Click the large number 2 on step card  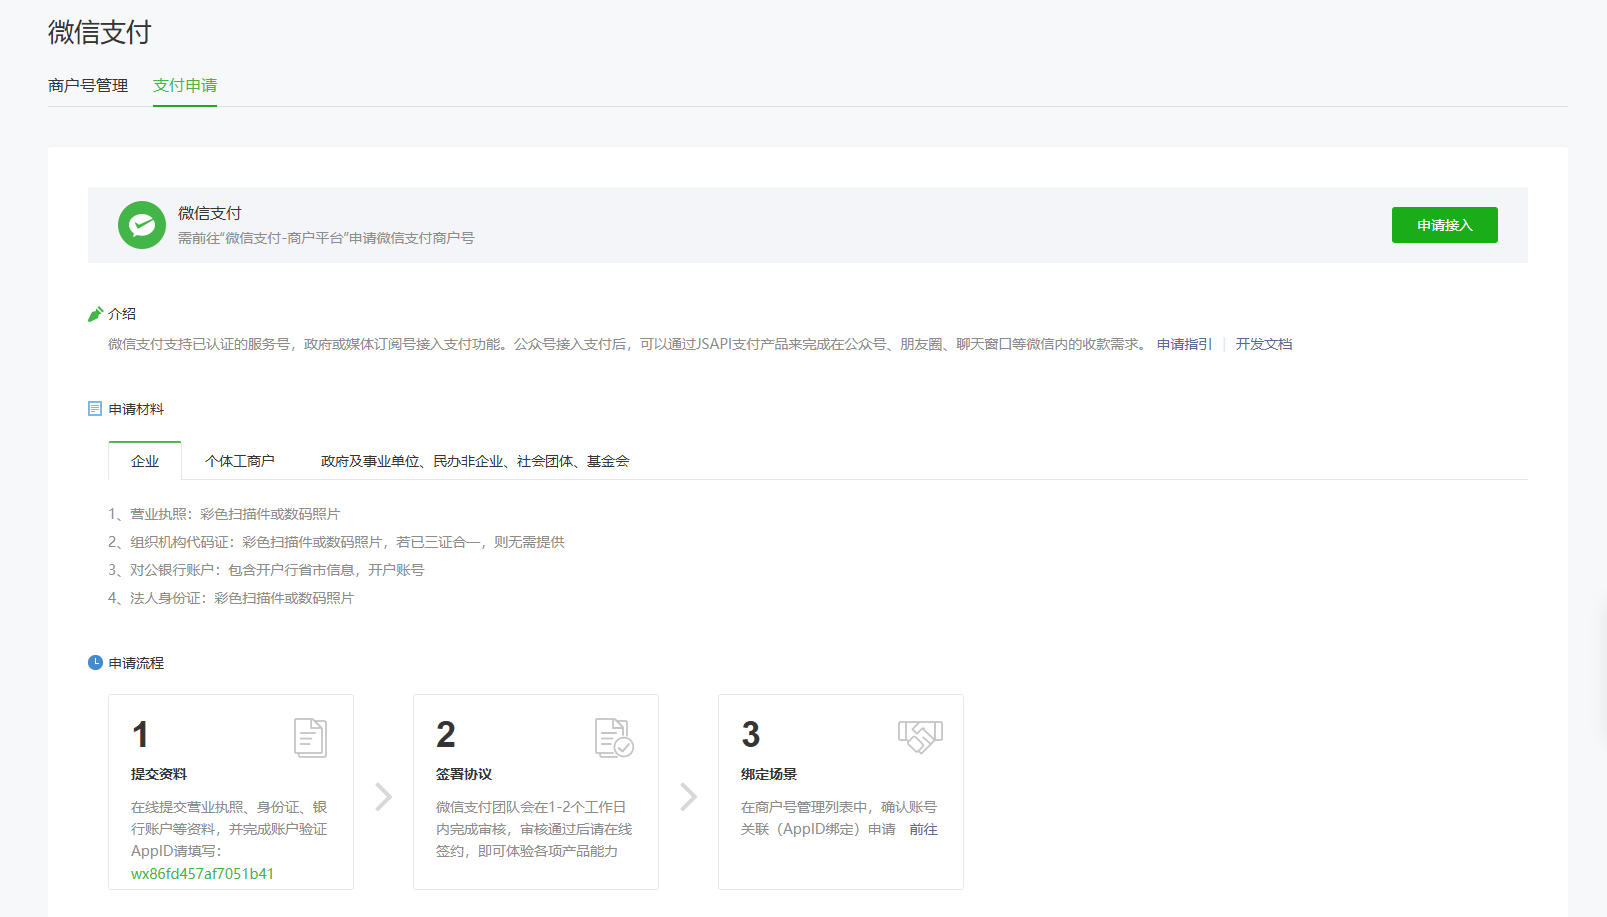pos(446,735)
